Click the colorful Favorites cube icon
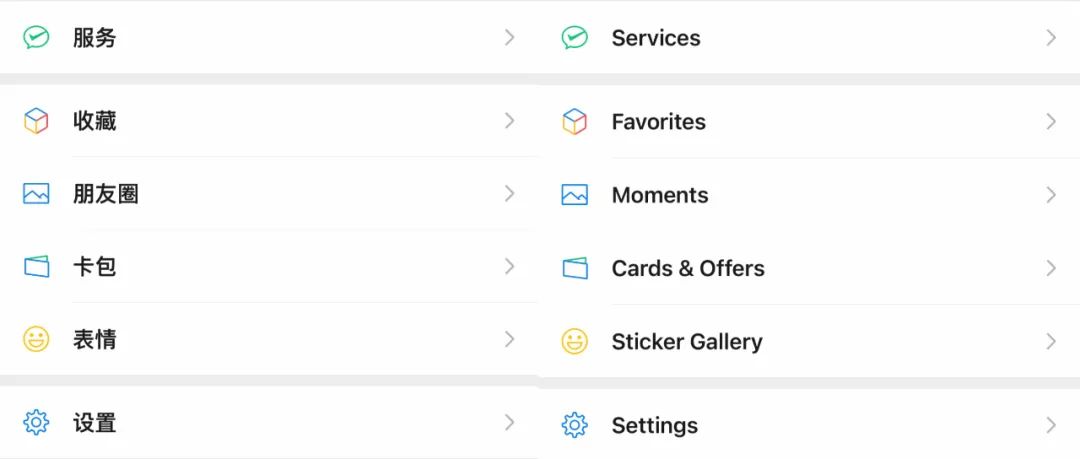Image resolution: width=1080 pixels, height=459 pixels. [x=574, y=122]
